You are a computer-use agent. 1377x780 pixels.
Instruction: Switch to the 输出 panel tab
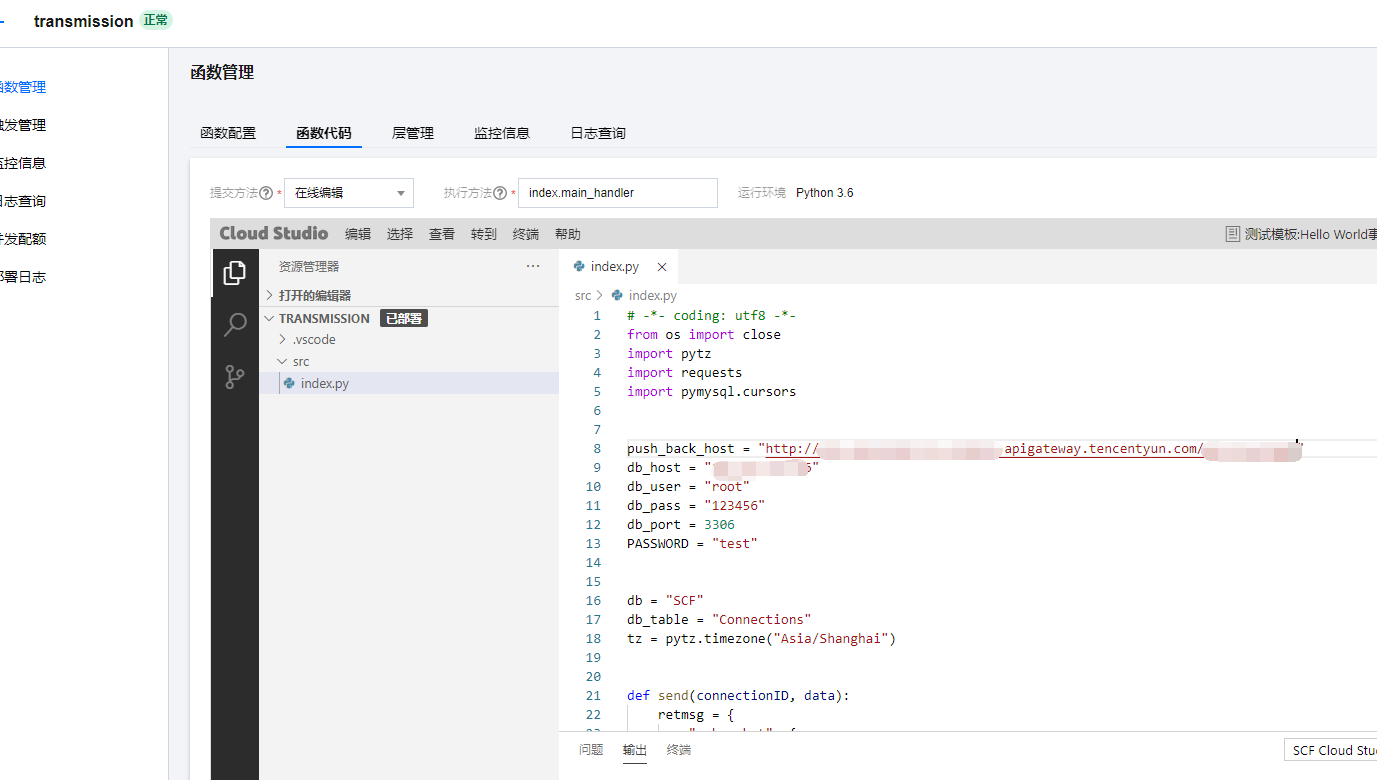pos(635,750)
